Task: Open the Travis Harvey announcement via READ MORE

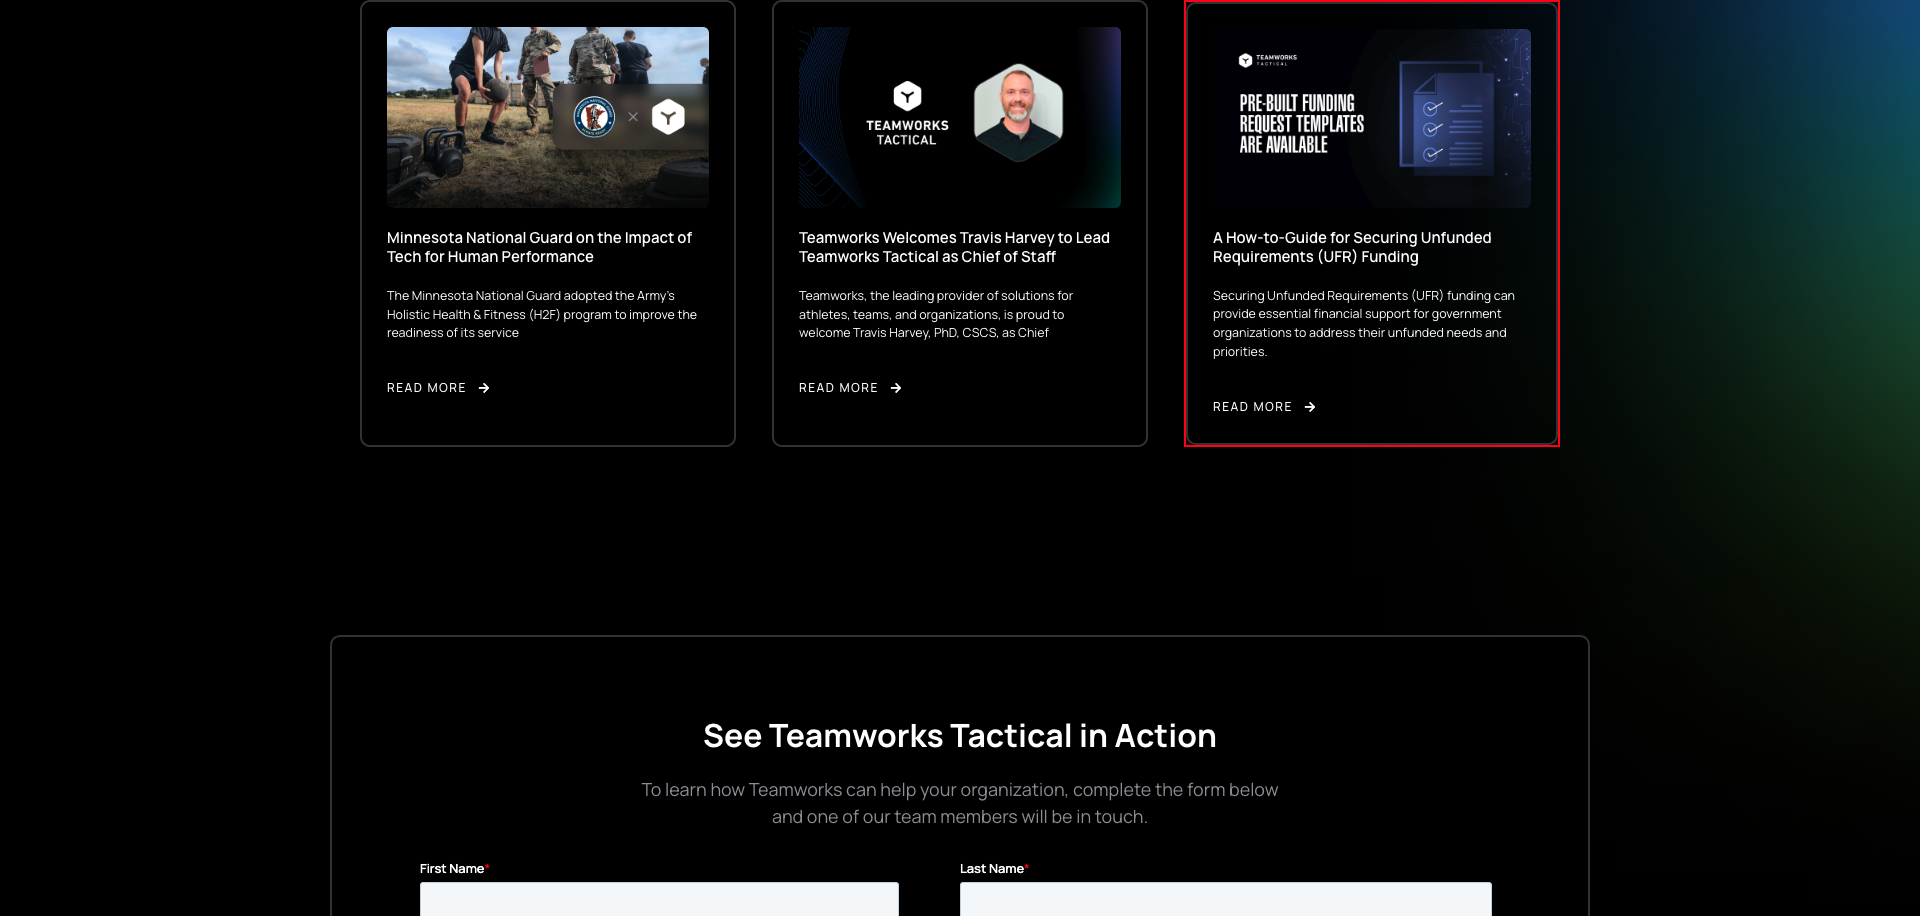Action: [838, 388]
